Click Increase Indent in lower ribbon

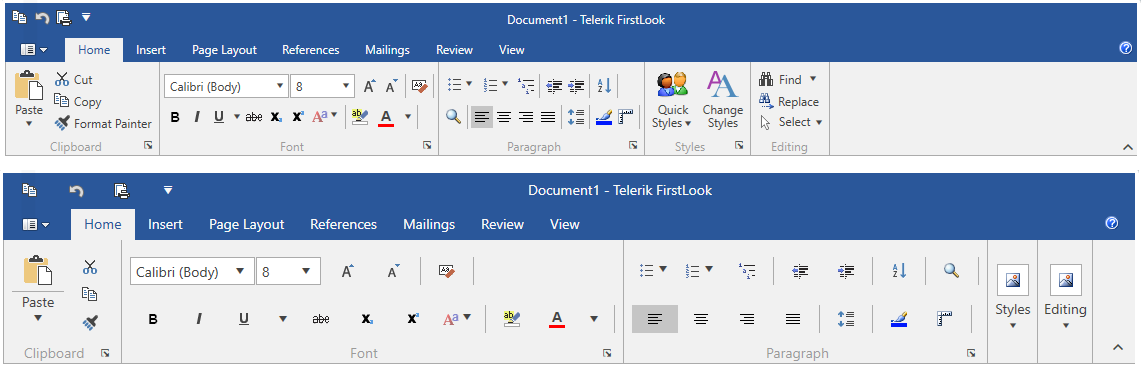[846, 271]
